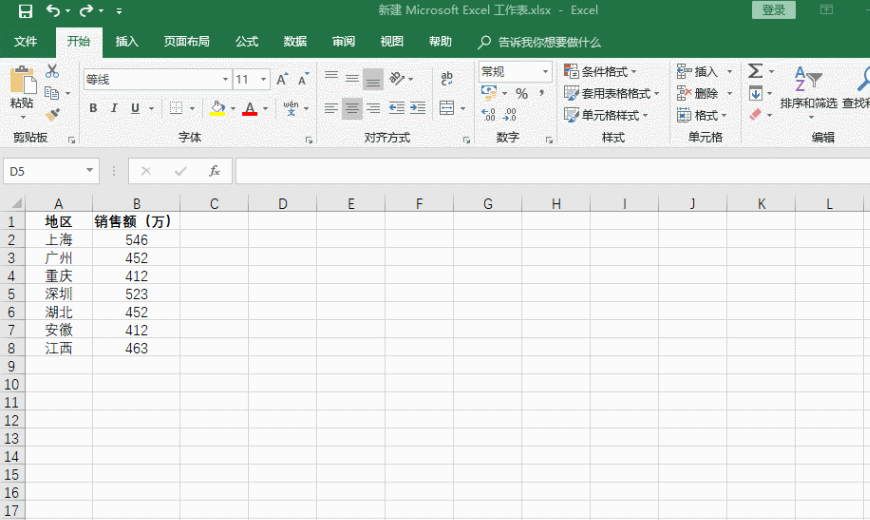The height and width of the screenshot is (520, 870).
Task: Click the 排序和筛选 button
Action: pyautogui.click(x=808, y=90)
